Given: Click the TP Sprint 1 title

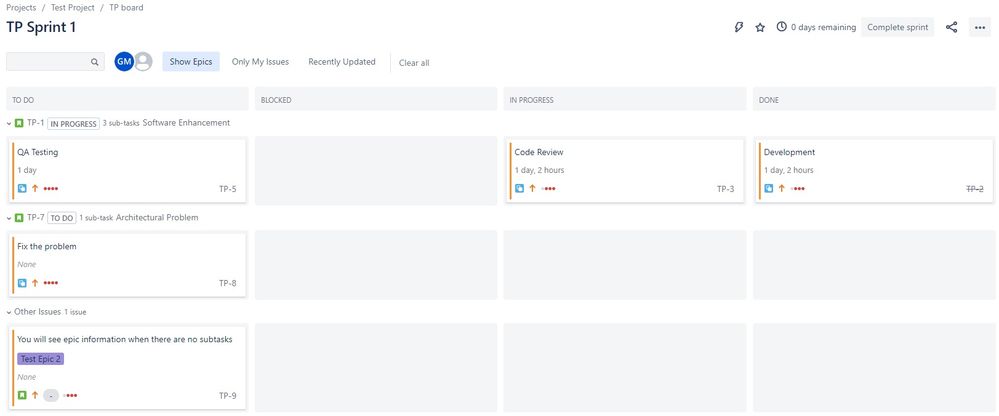Looking at the screenshot, I should 41,28.
